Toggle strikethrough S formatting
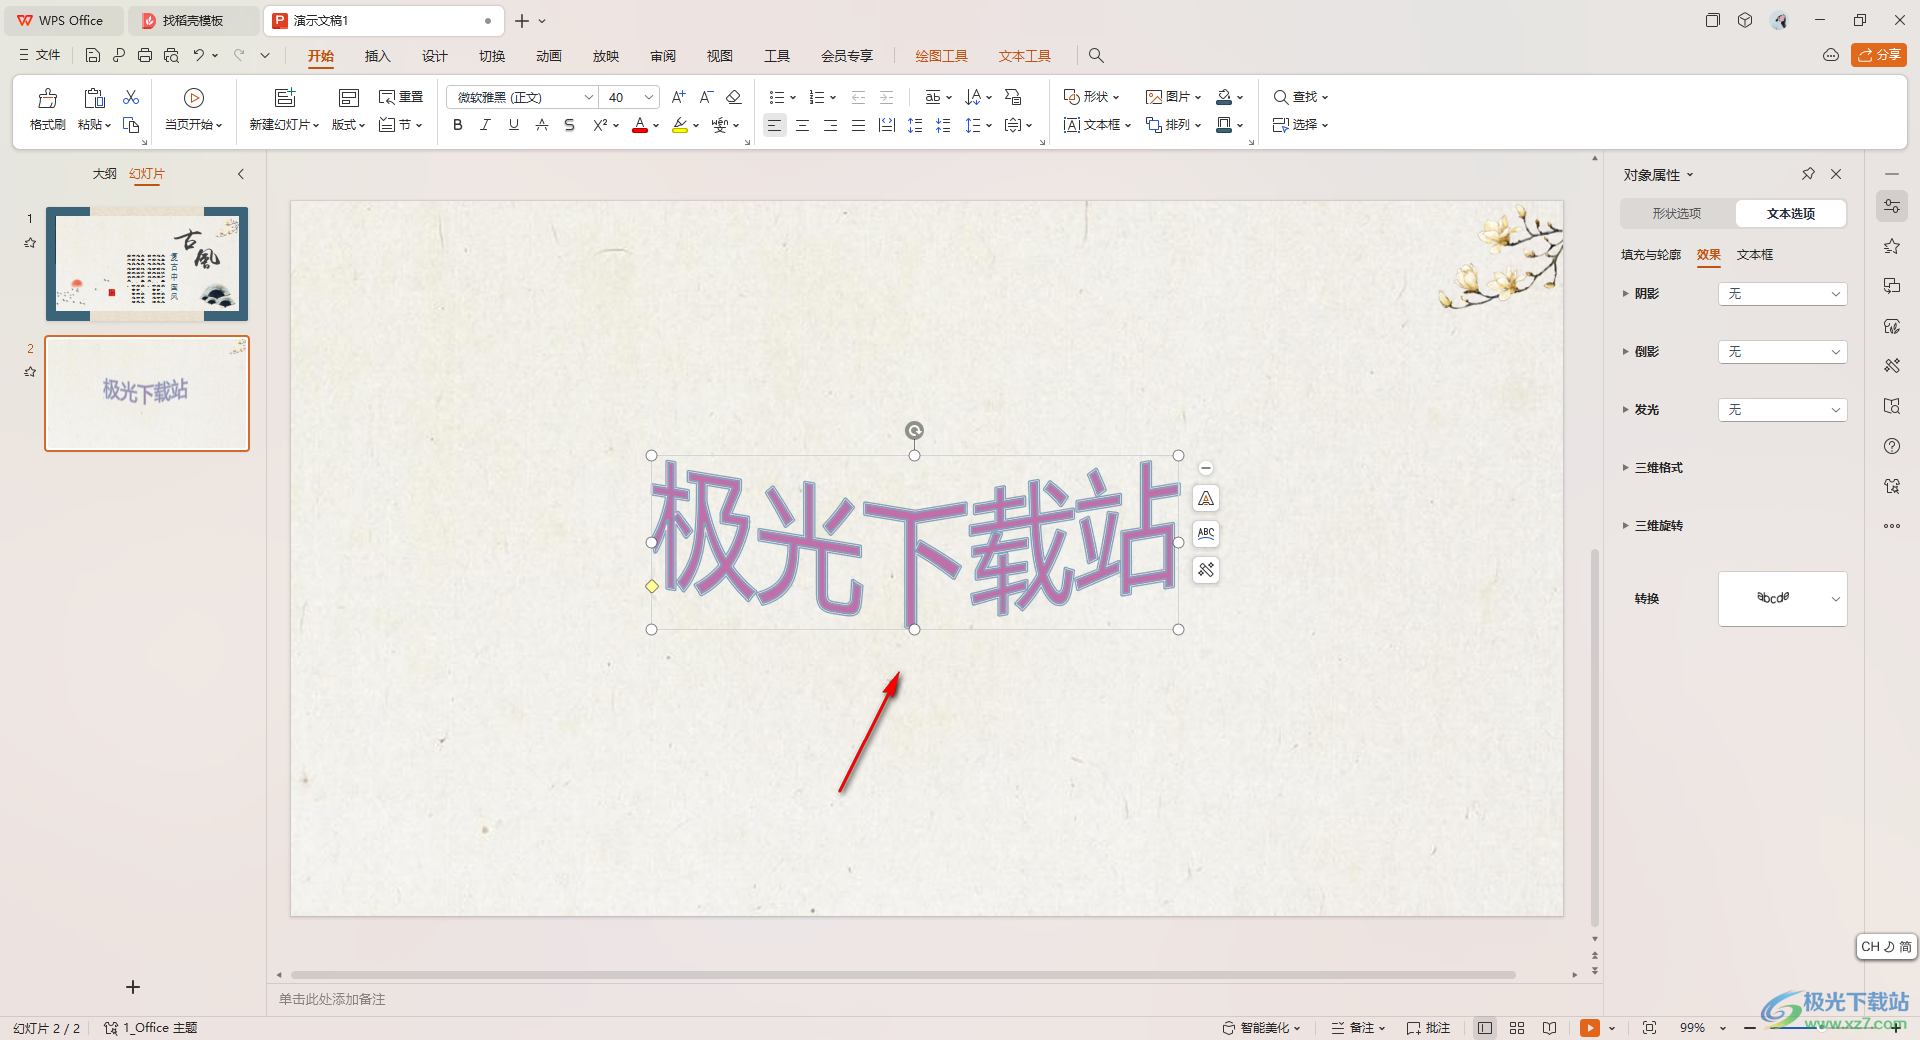This screenshot has height=1040, width=1920. [x=542, y=125]
